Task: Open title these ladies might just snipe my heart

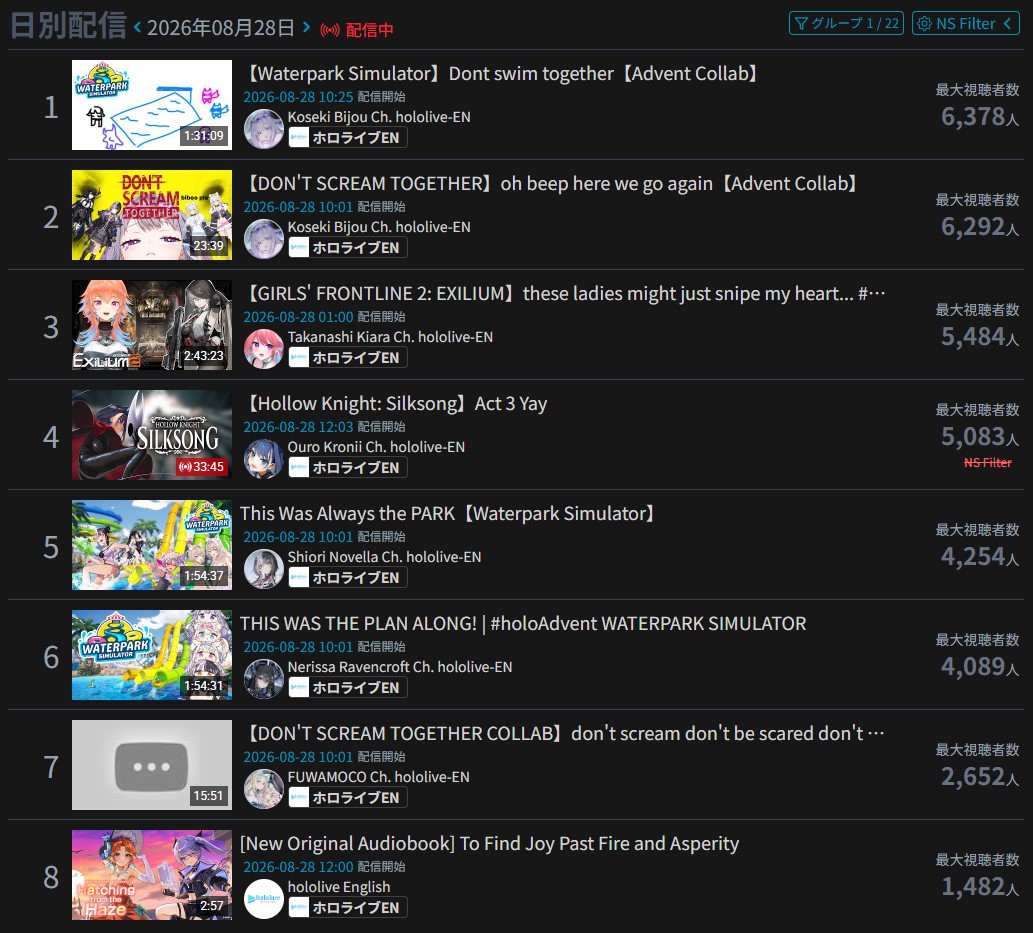Action: [x=564, y=293]
